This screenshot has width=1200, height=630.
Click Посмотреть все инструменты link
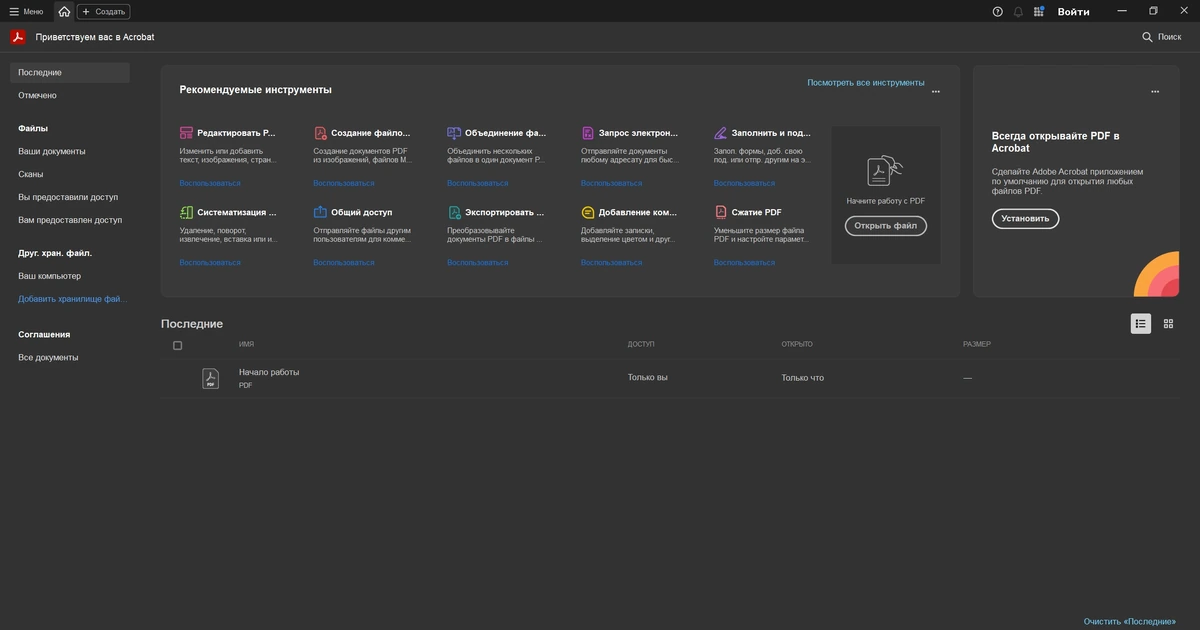click(x=866, y=83)
